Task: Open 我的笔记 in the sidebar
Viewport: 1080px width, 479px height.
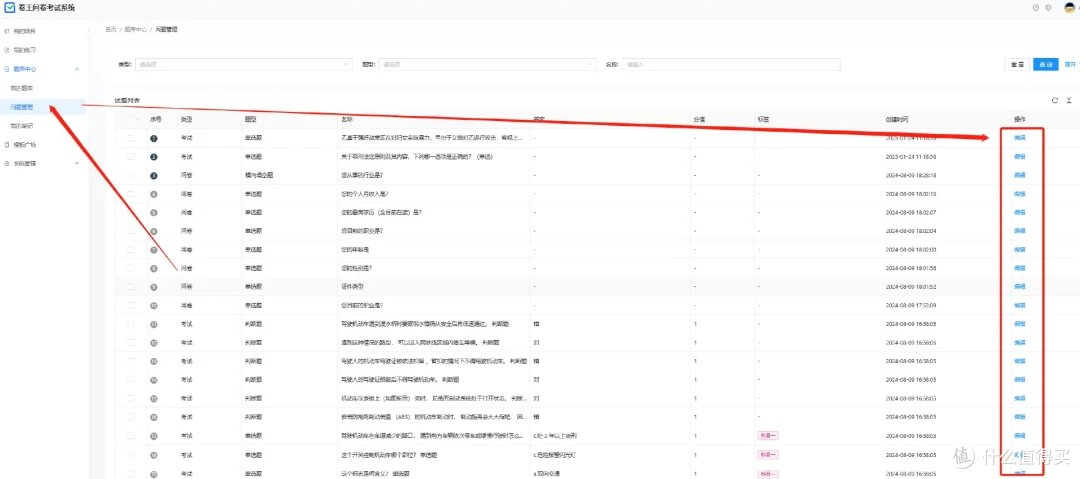Action: 21,126
